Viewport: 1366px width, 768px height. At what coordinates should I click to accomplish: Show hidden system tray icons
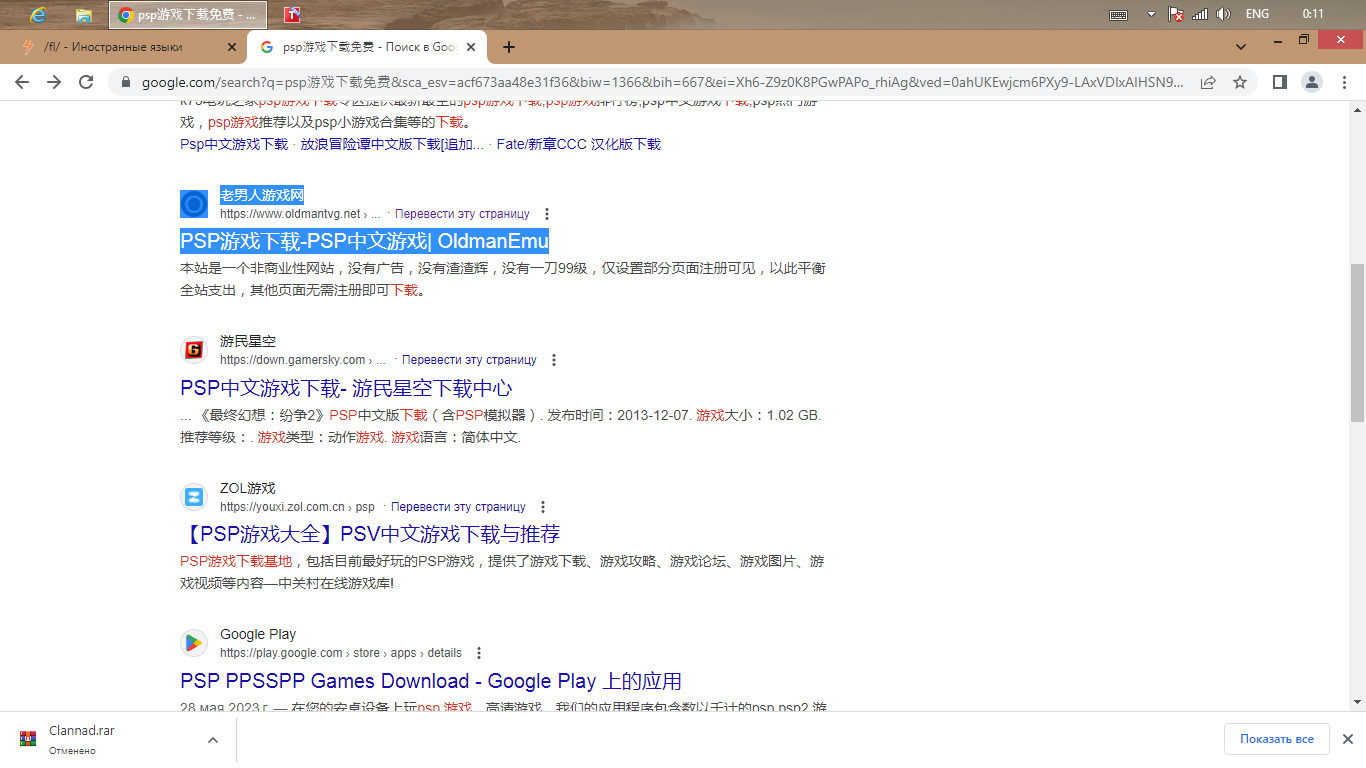tap(1151, 14)
